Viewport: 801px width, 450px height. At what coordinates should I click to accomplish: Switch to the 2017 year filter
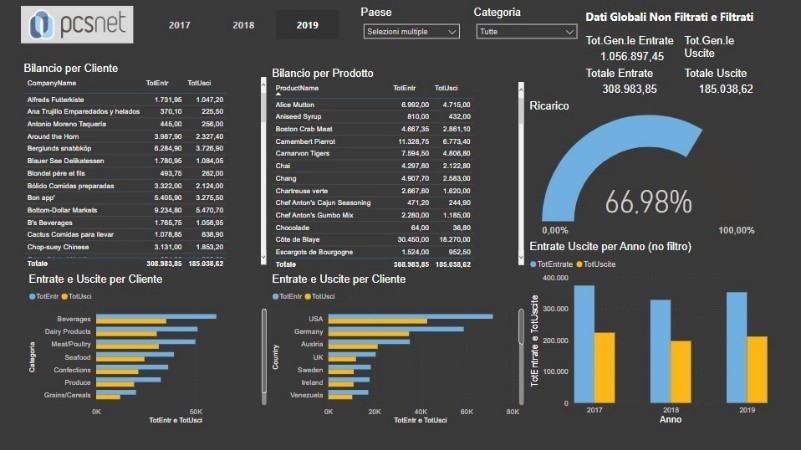[179, 24]
